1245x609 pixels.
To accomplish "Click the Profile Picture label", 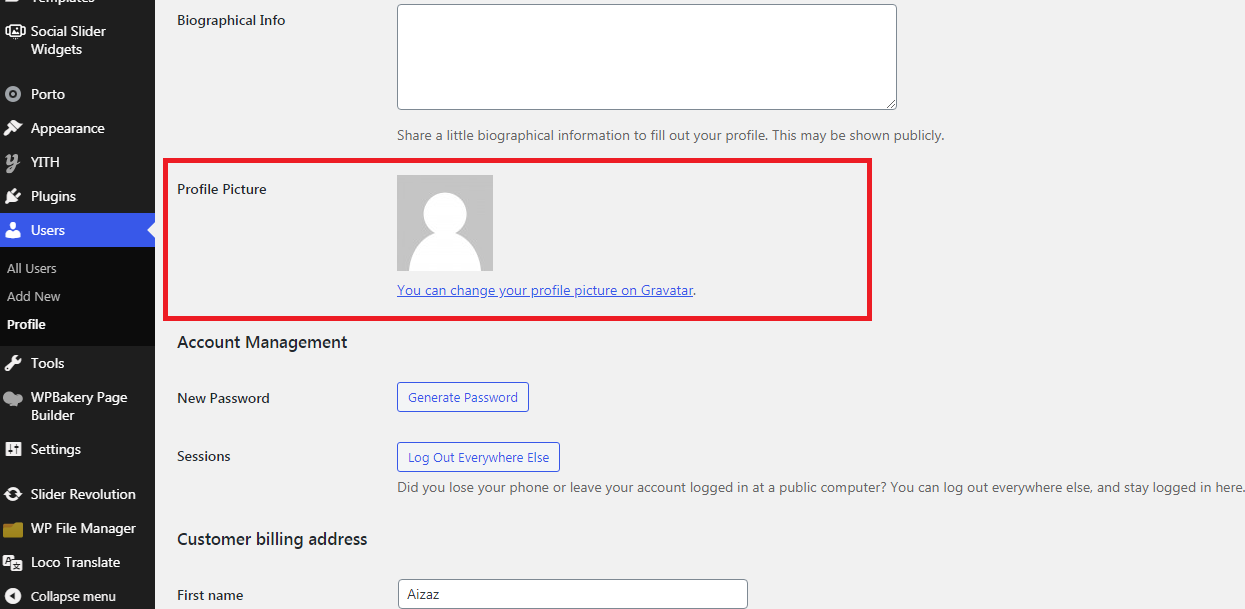I will click(x=222, y=189).
